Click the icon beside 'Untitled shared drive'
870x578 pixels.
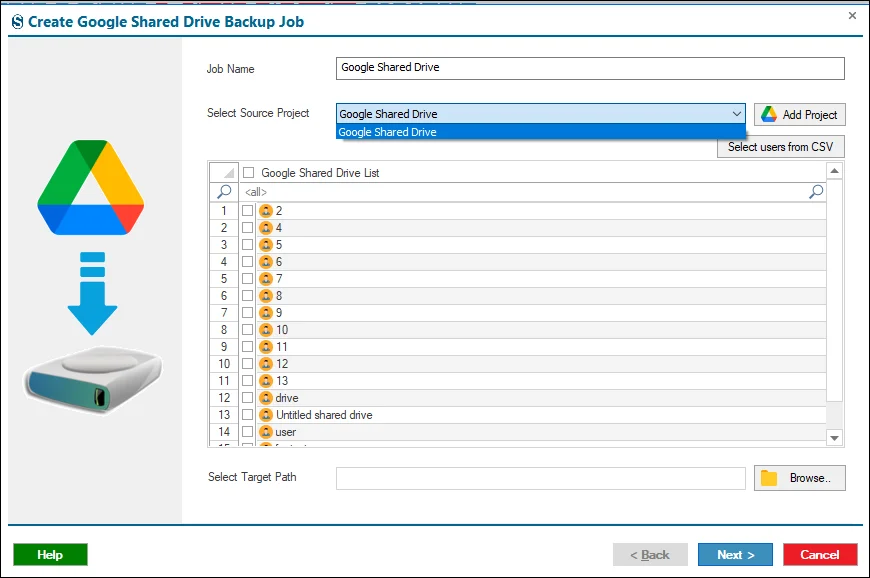point(266,415)
